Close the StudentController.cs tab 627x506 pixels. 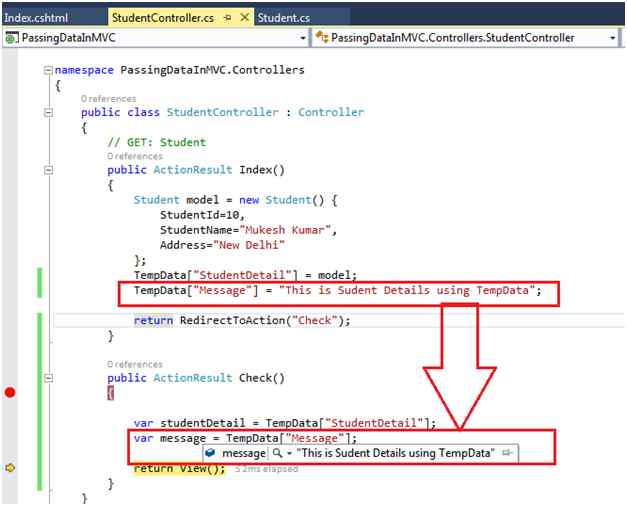(244, 18)
